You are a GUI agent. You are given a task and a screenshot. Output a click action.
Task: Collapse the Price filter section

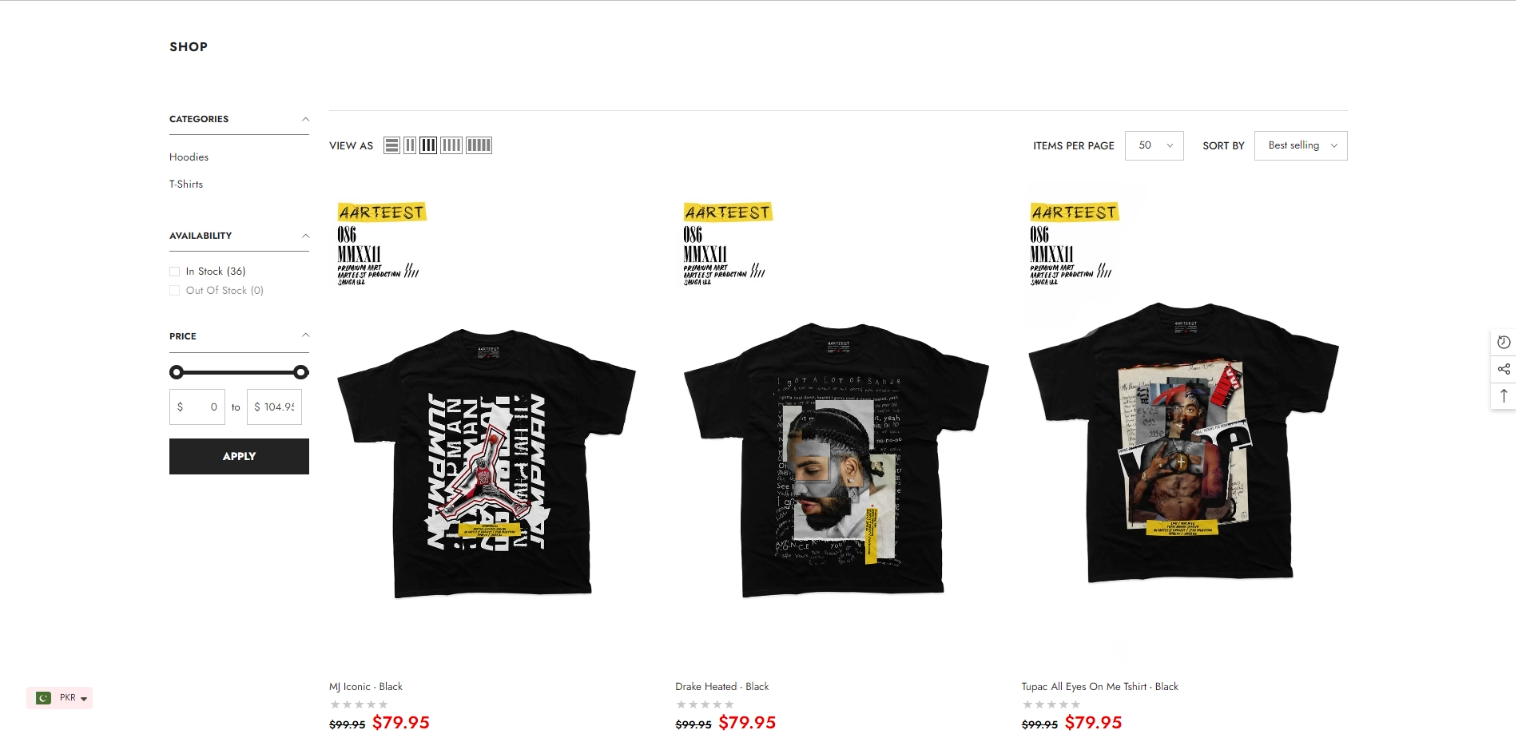click(x=305, y=335)
